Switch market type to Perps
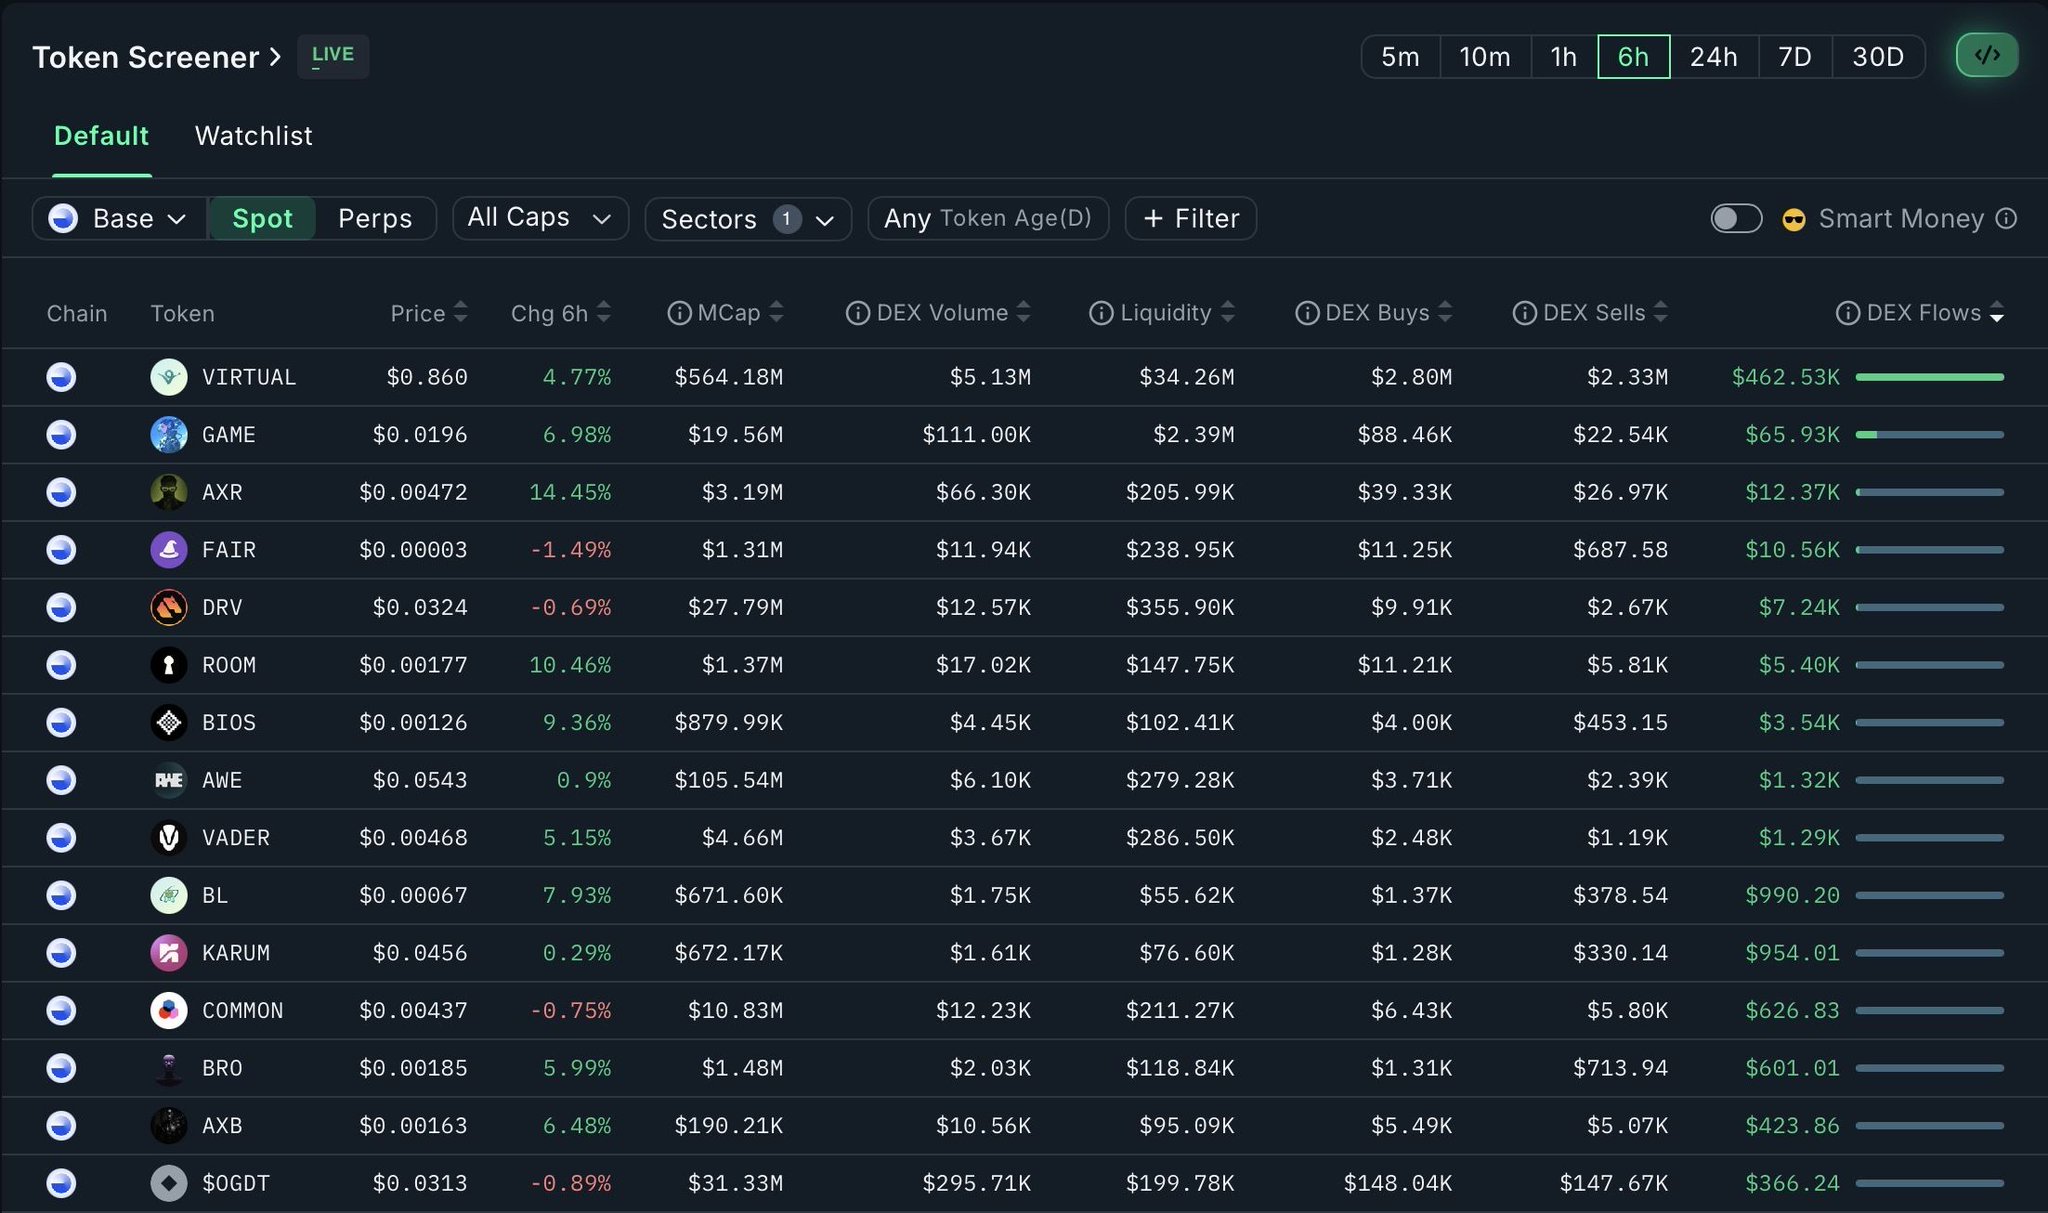This screenshot has height=1213, width=2048. click(x=374, y=219)
